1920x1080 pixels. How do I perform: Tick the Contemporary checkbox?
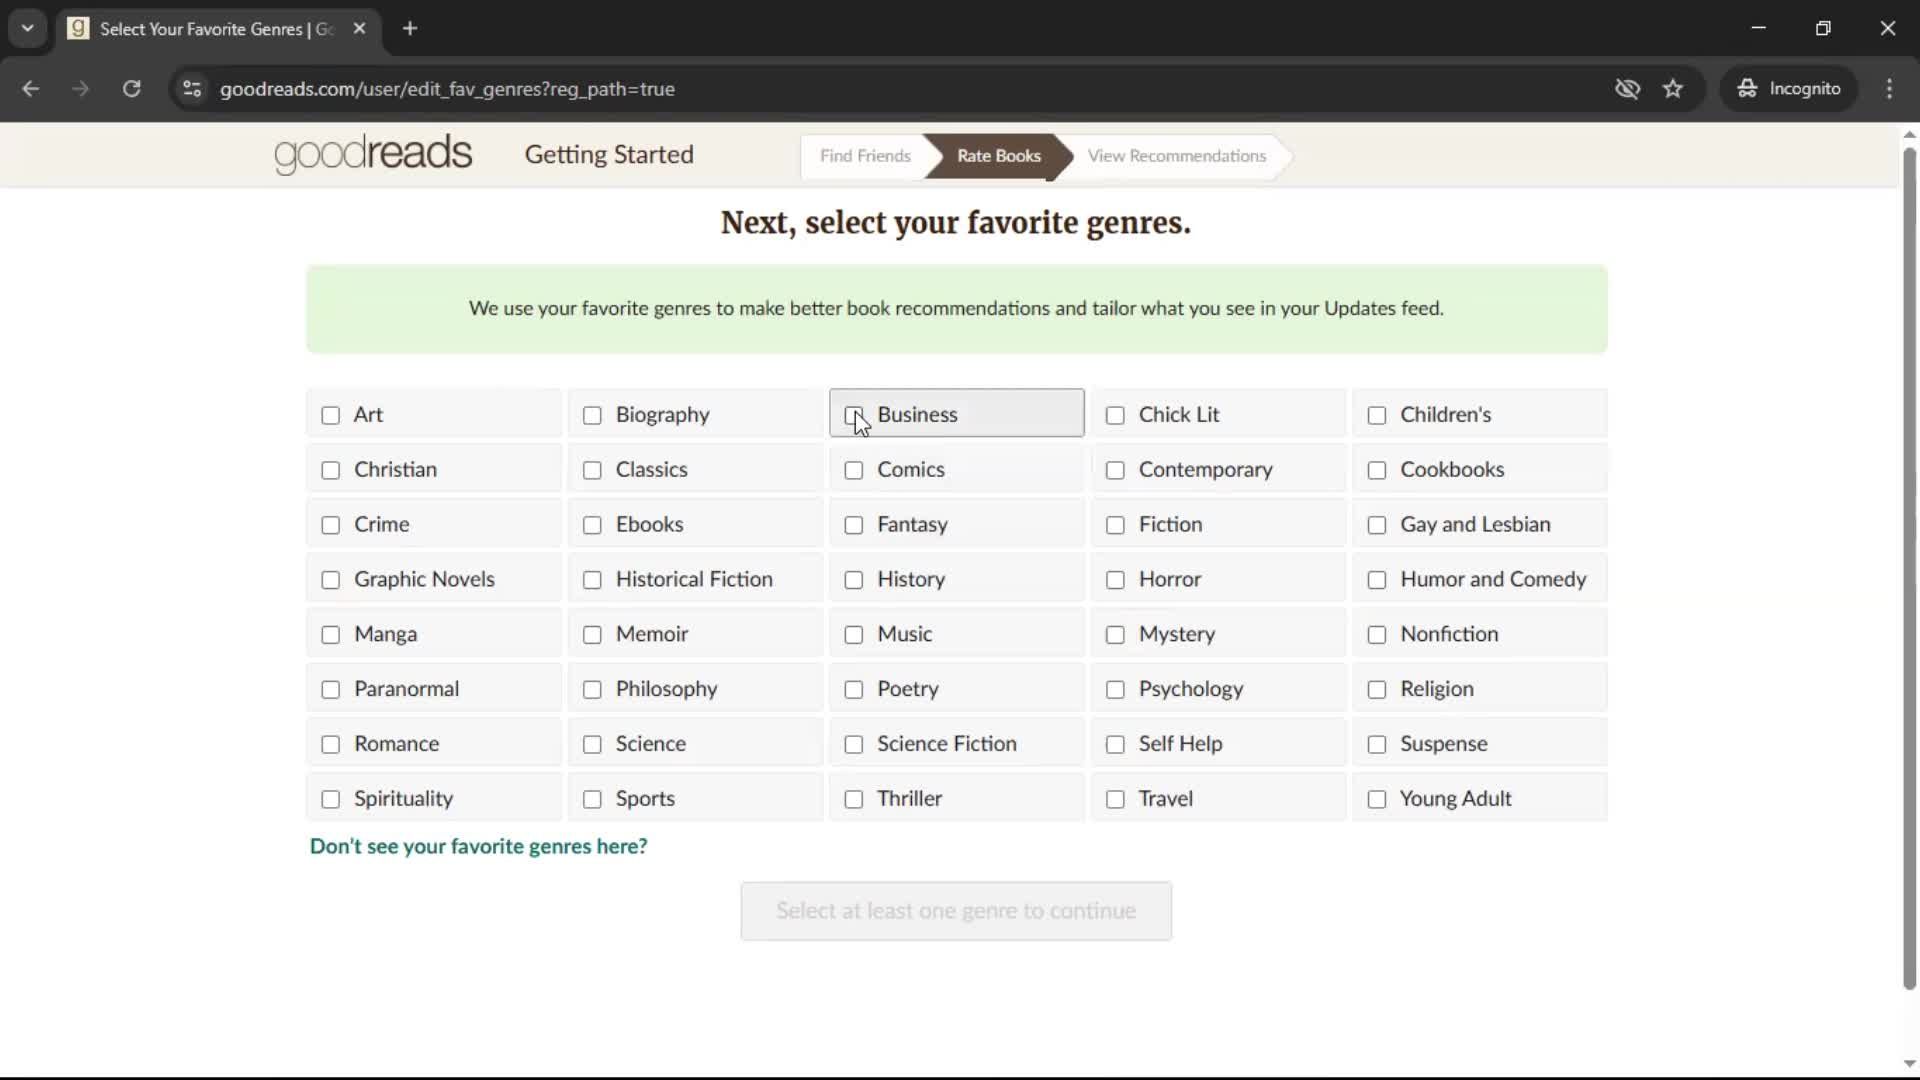point(1115,470)
